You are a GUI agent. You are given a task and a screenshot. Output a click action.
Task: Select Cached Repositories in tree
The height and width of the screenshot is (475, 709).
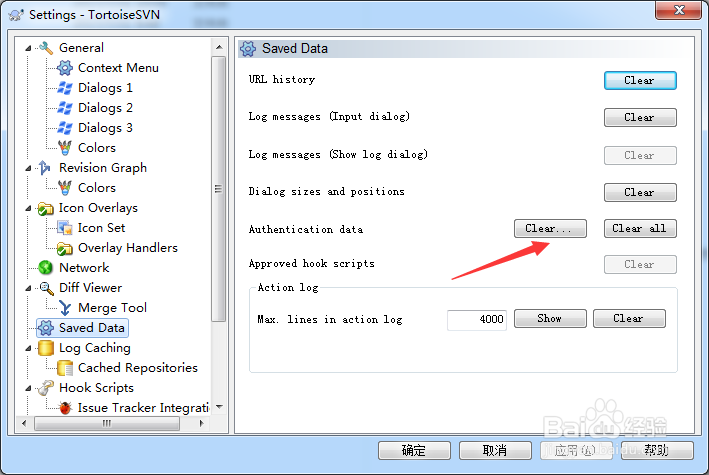pos(137,368)
